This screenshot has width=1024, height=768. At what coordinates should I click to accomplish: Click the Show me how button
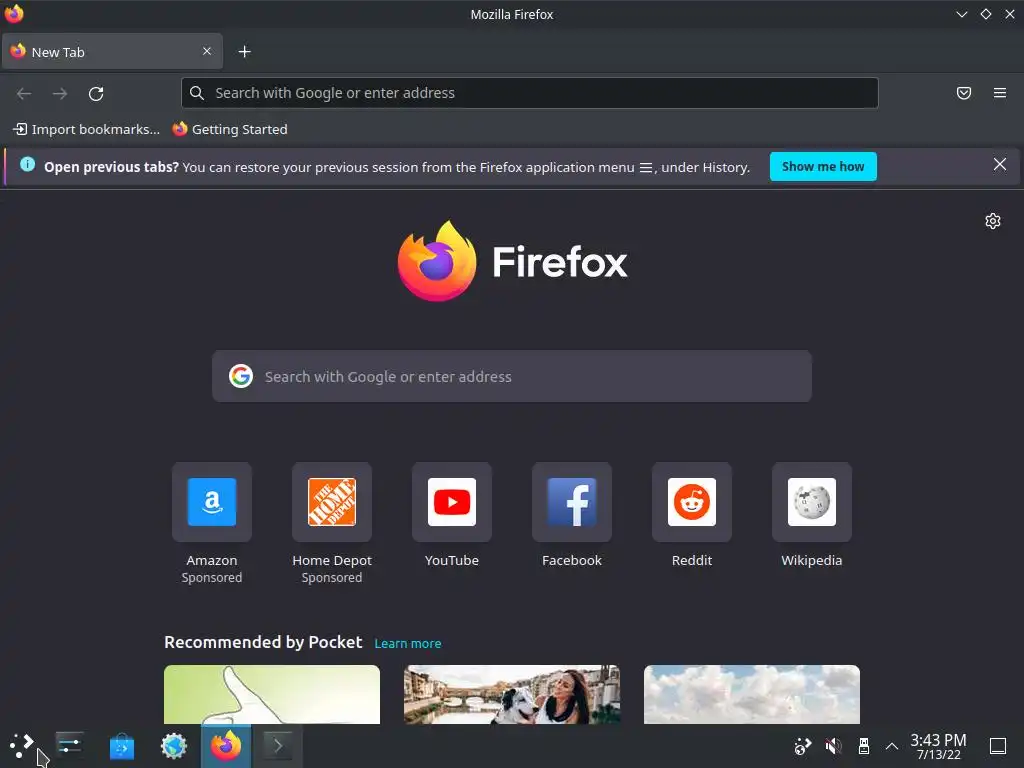click(823, 167)
